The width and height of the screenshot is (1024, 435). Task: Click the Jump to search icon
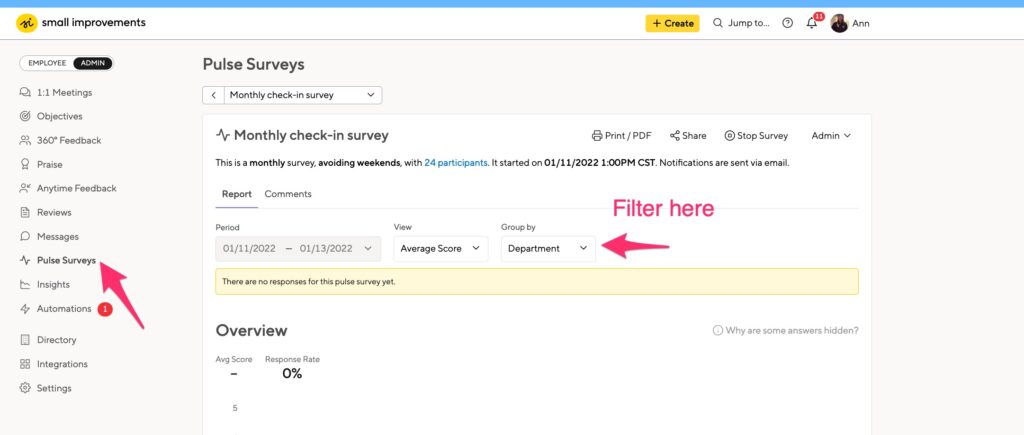click(x=718, y=24)
